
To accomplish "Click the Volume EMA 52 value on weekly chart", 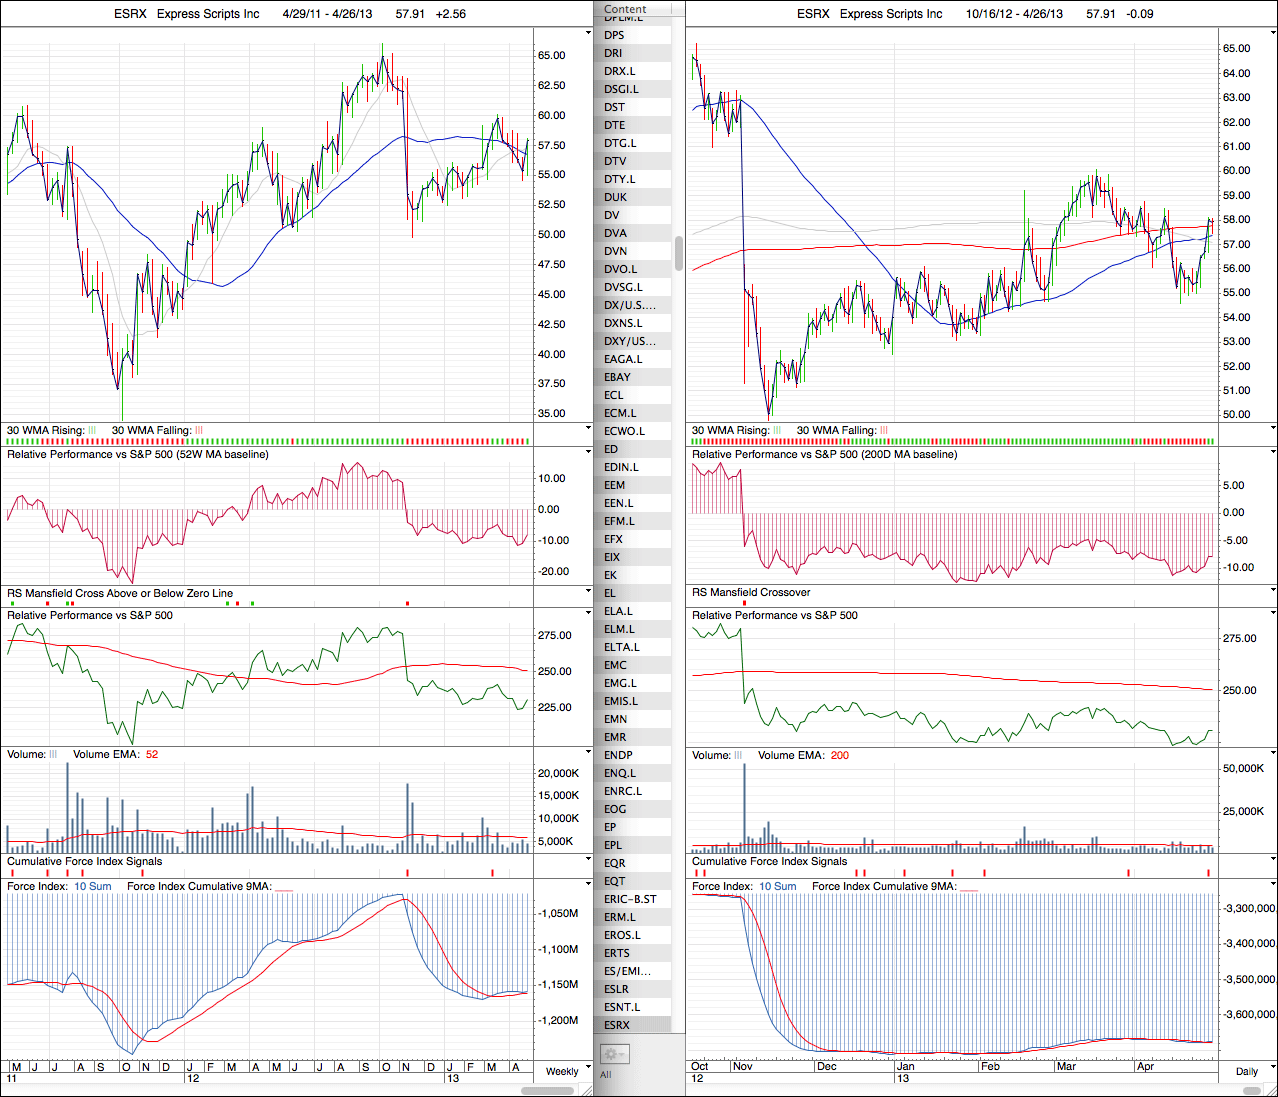I will (152, 755).
